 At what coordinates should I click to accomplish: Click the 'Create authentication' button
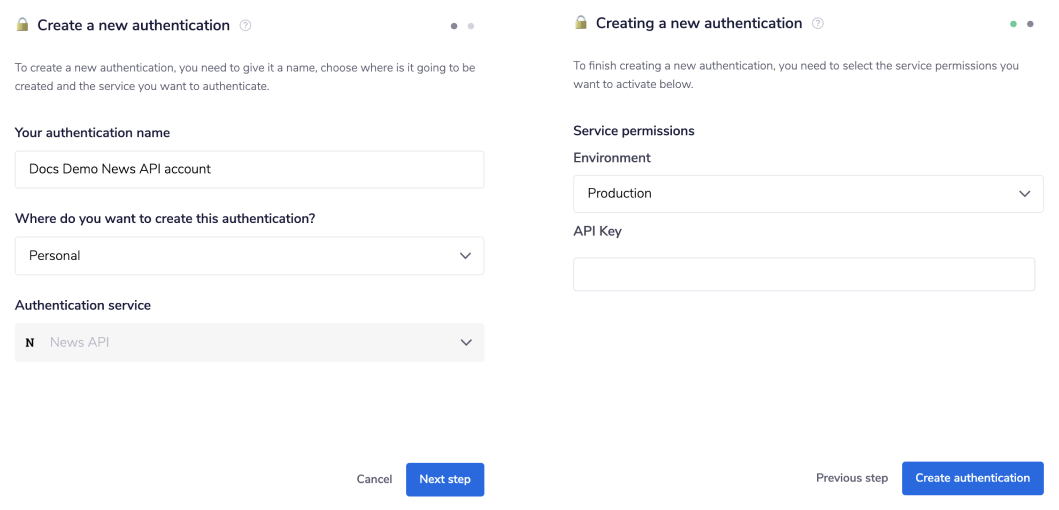(x=972, y=478)
